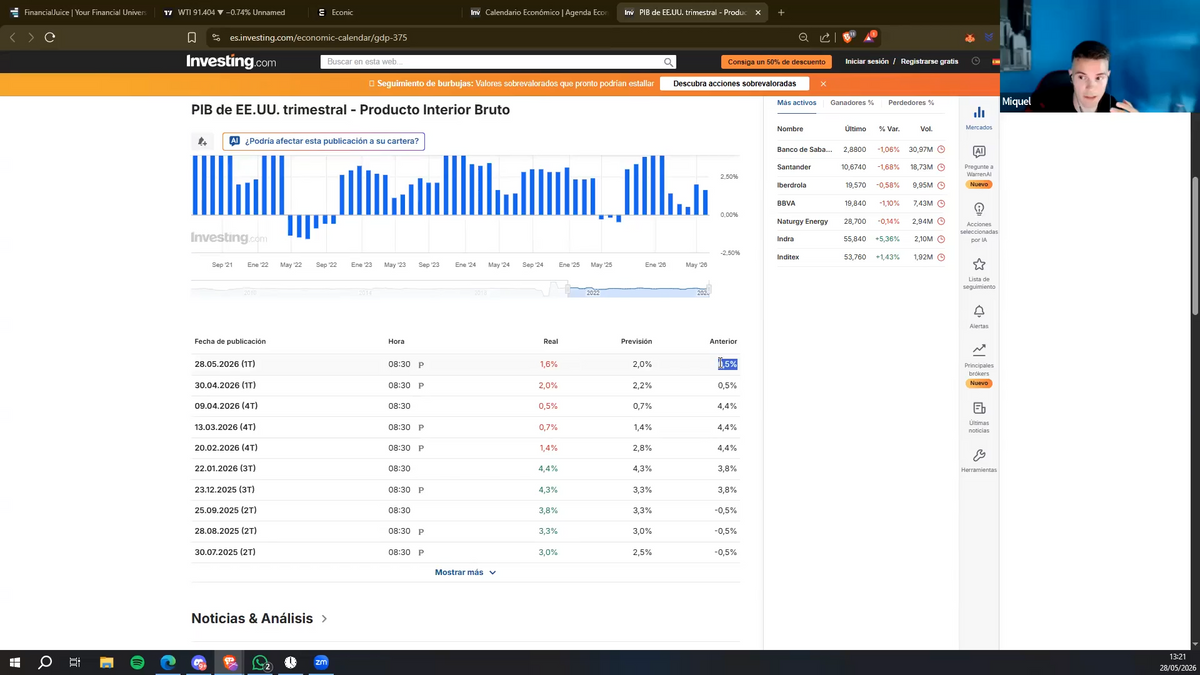Bookmark this page with bookmark icon

192,37
